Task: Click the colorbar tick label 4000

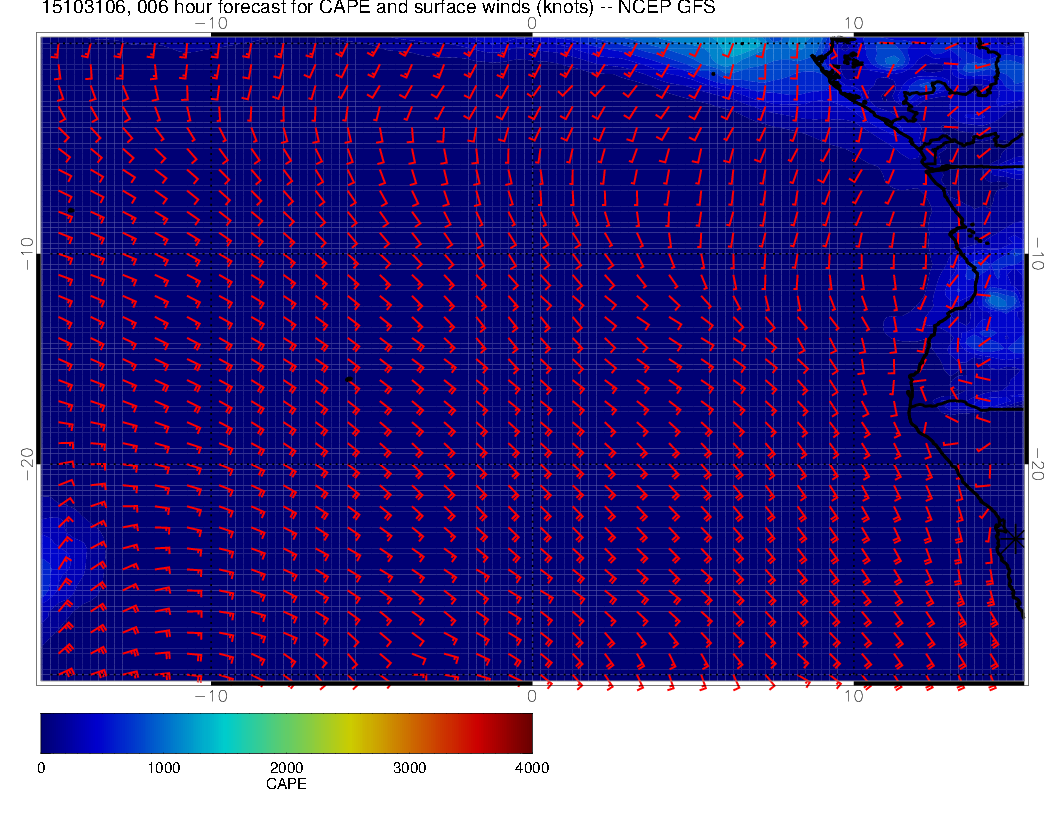Action: [x=532, y=768]
